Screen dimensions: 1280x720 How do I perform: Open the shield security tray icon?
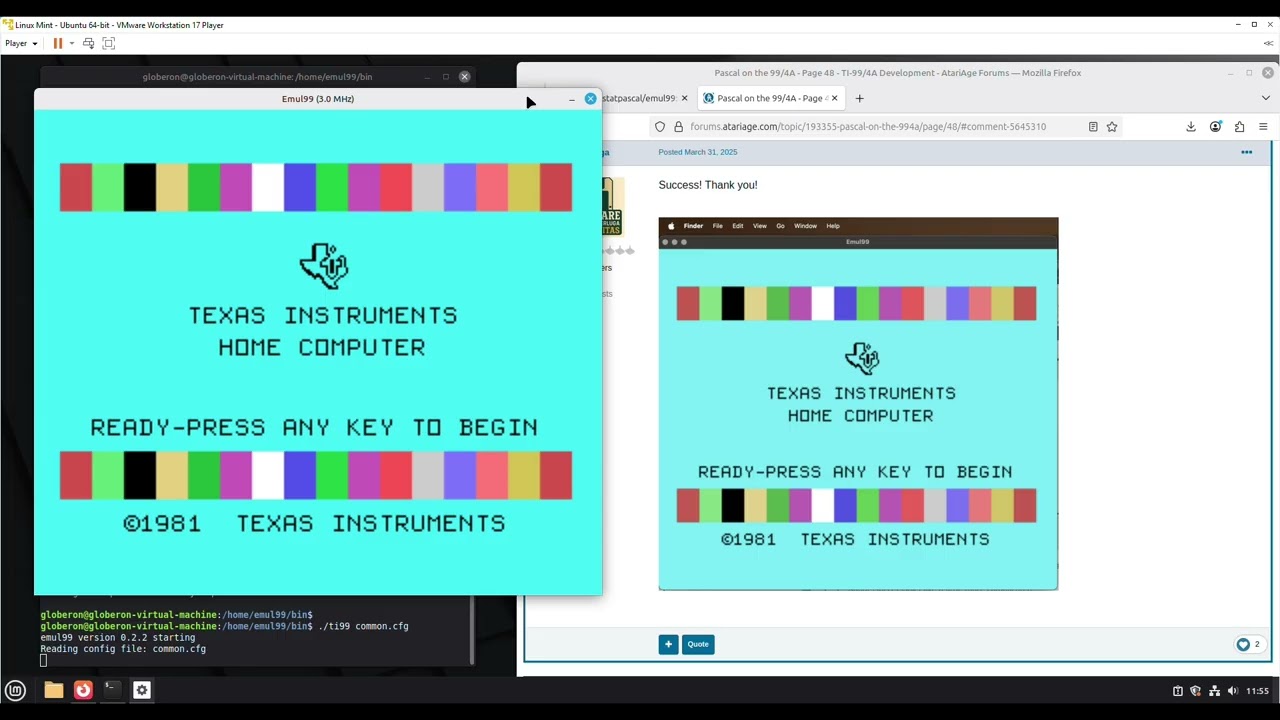(1195, 691)
